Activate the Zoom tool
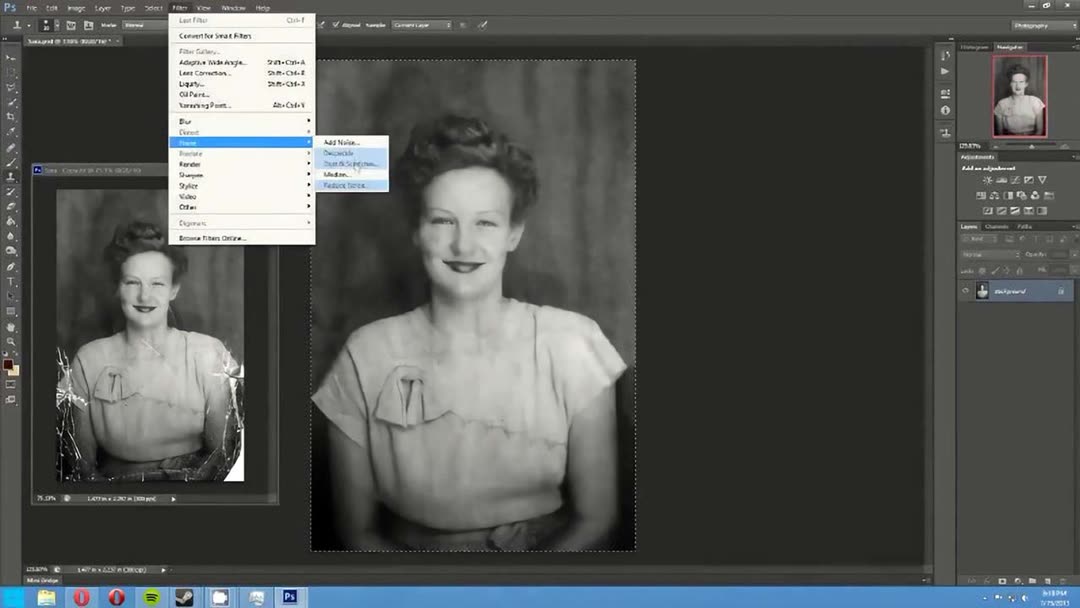 (12, 342)
